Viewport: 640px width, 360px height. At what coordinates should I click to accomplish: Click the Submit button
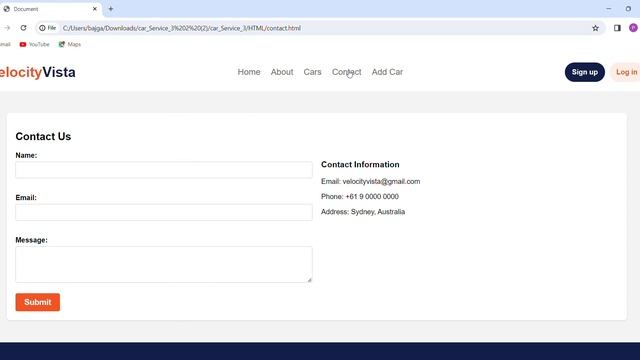pyautogui.click(x=38, y=302)
